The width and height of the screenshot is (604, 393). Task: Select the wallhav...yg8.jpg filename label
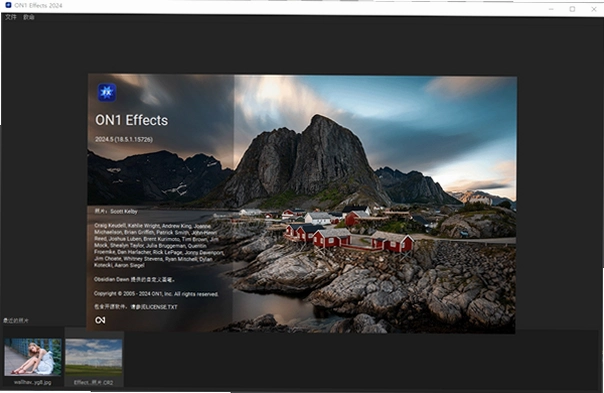click(x=33, y=382)
